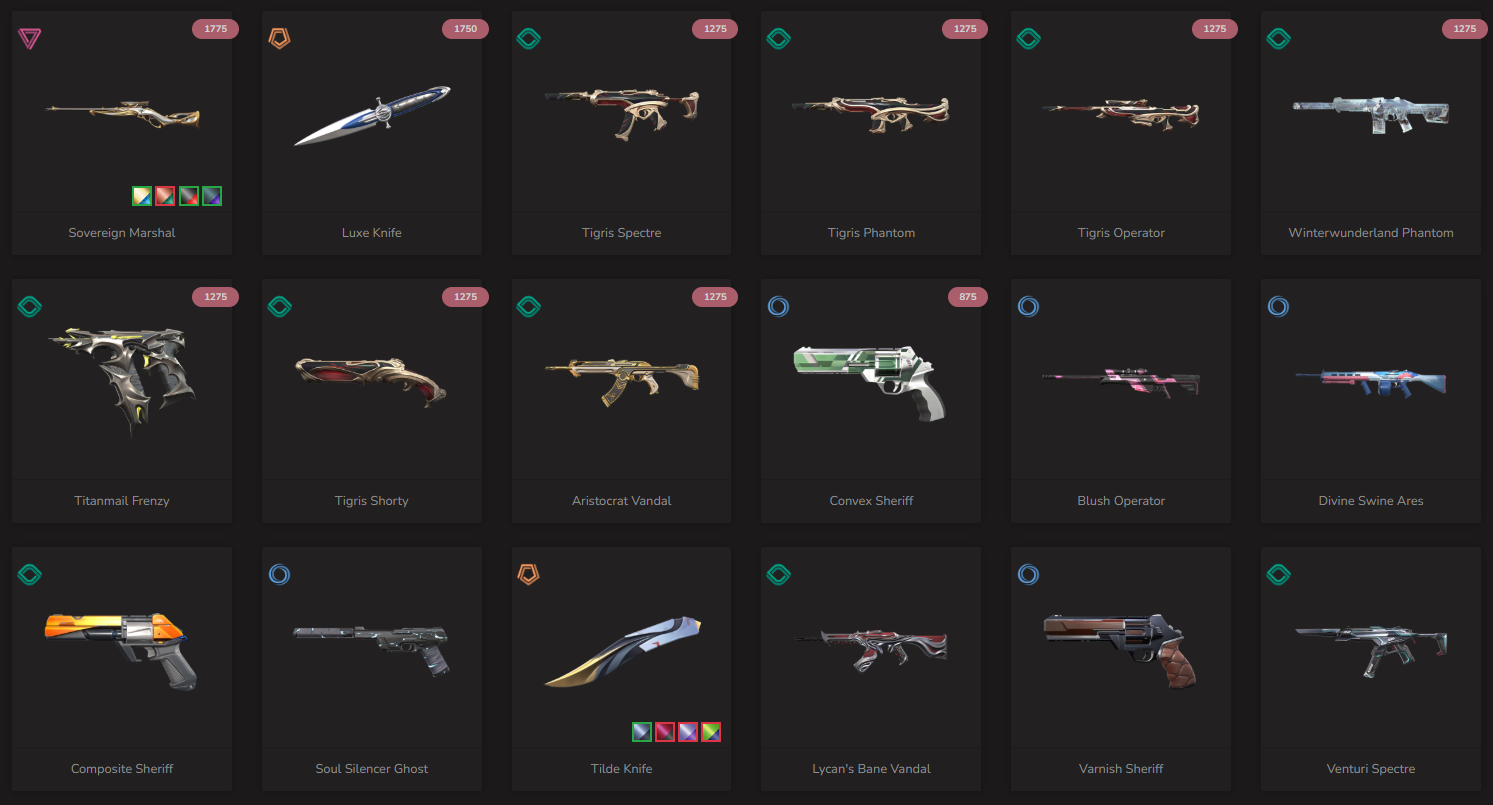
Task: Choose the magenta Tilde Knife variant swatch
Action: click(x=665, y=732)
